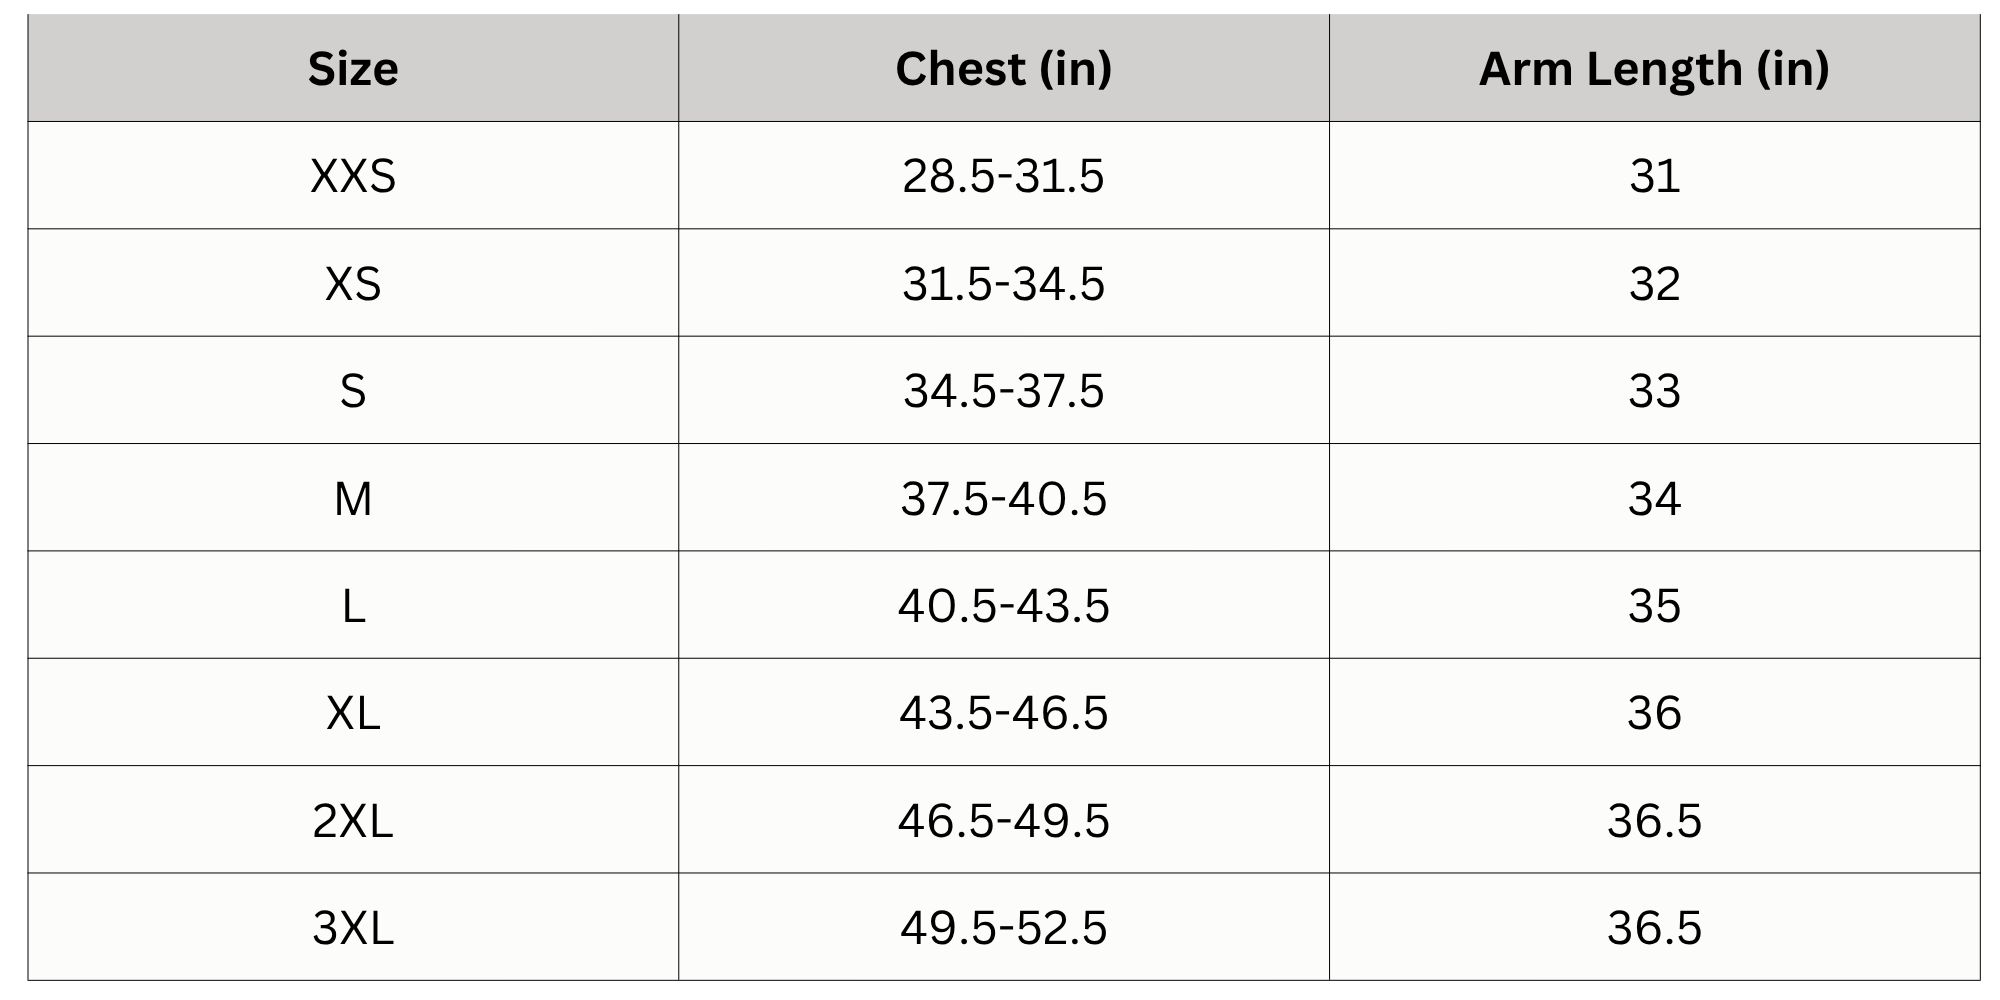Select the 3XL size cell
The width and height of the screenshot is (2000, 1000).
[x=353, y=928]
